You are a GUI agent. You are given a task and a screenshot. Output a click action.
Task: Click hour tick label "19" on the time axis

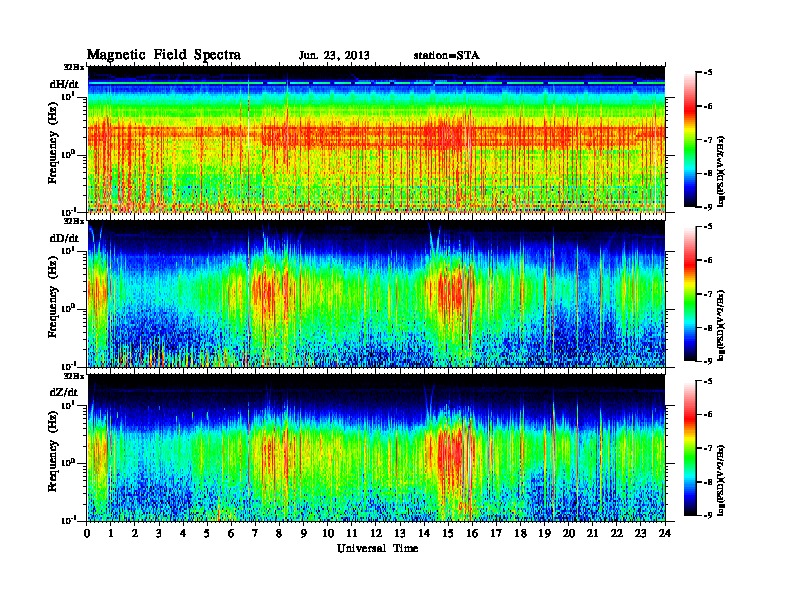click(x=544, y=533)
